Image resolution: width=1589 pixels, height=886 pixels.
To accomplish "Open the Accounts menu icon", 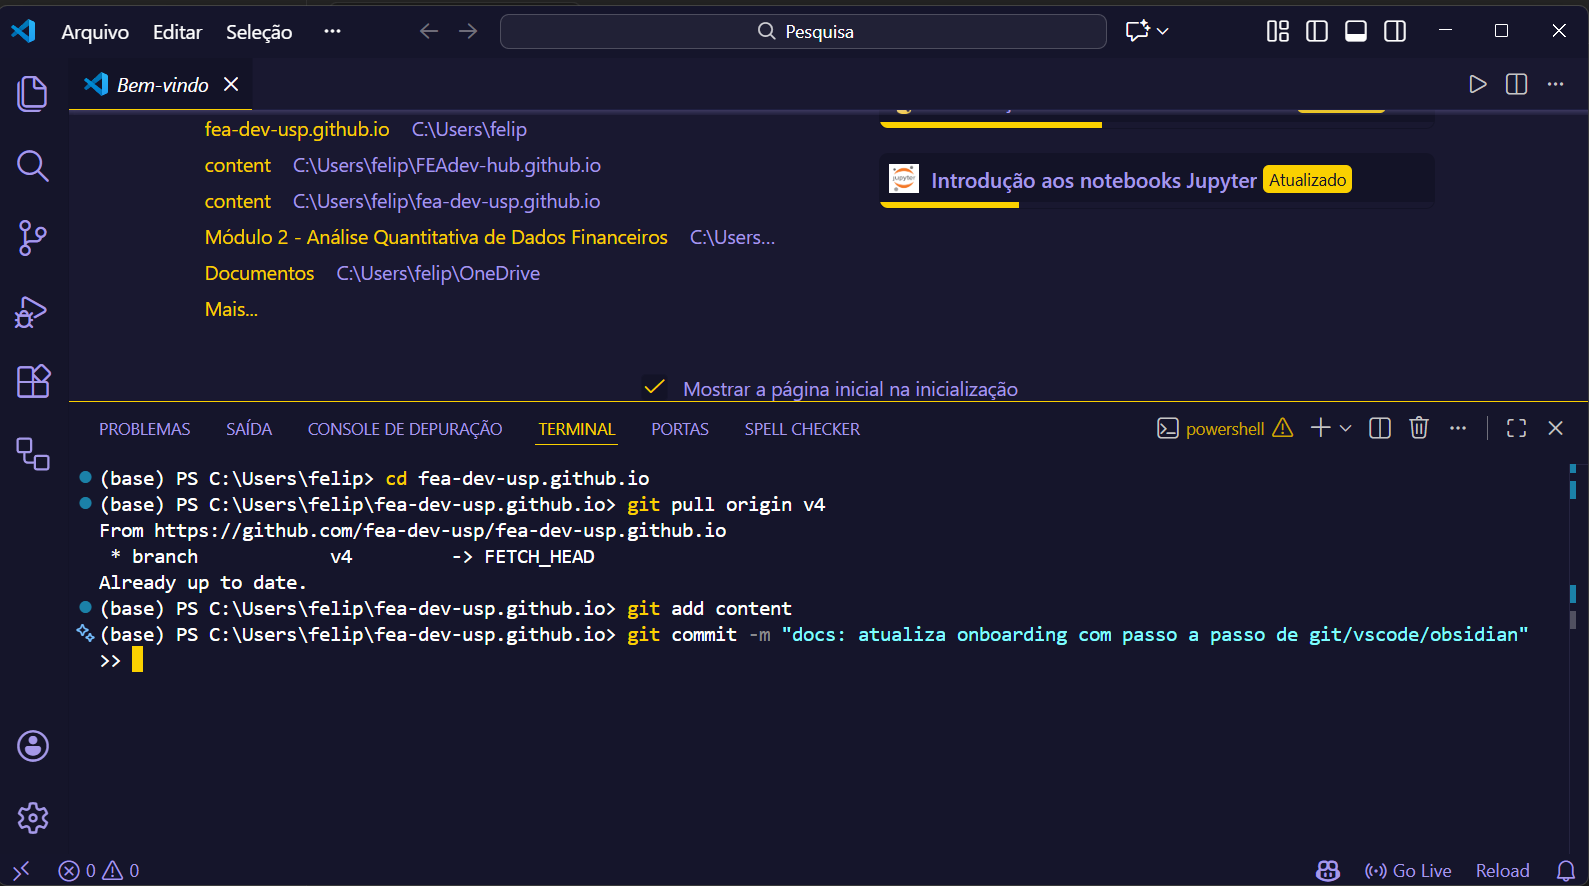I will (x=33, y=746).
